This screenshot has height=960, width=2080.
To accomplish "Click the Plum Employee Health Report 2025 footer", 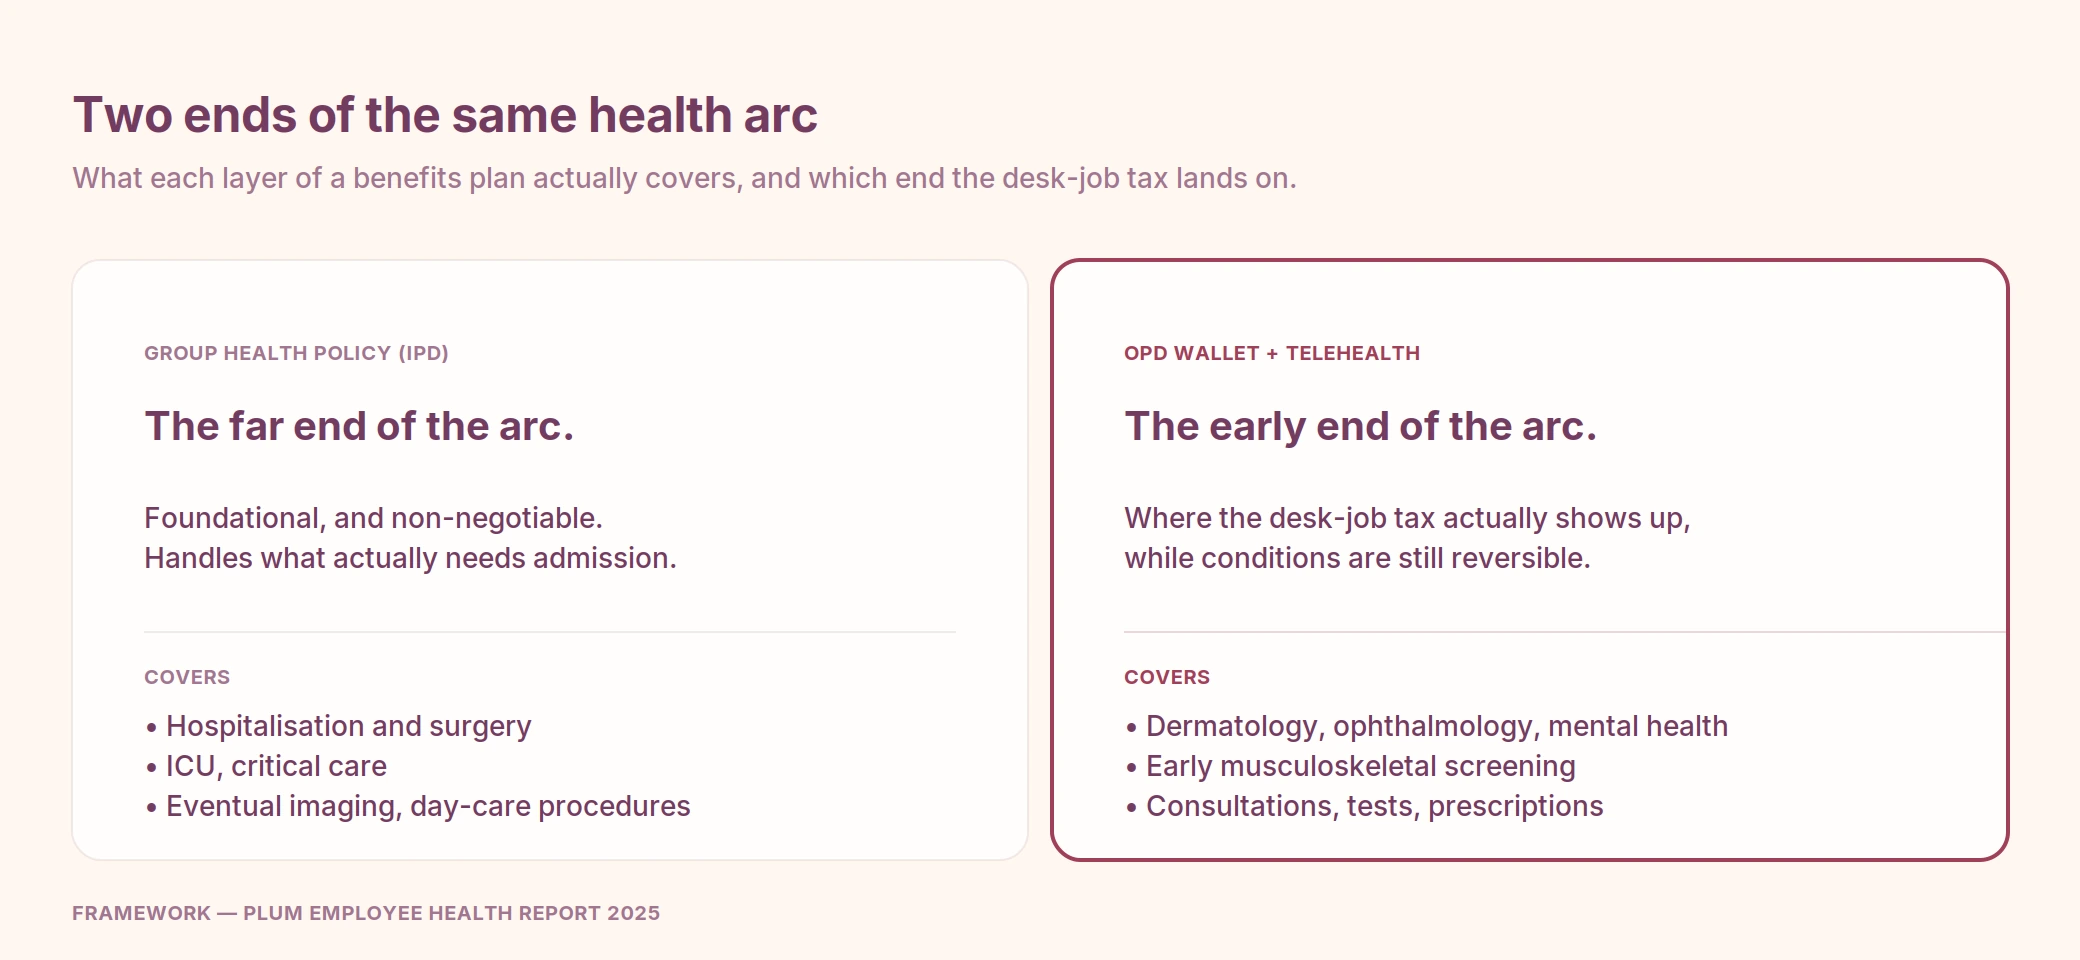I will (x=366, y=913).
